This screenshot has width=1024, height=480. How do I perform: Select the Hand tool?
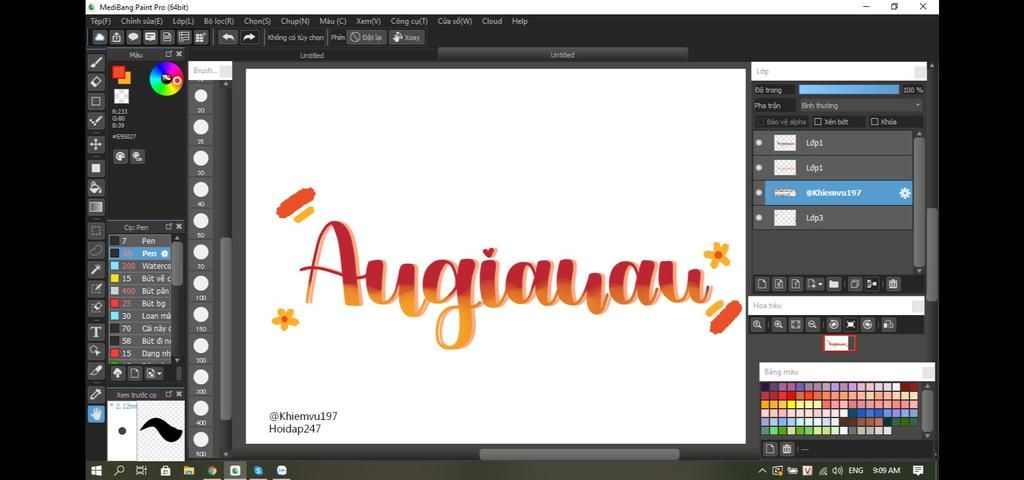(x=96, y=413)
